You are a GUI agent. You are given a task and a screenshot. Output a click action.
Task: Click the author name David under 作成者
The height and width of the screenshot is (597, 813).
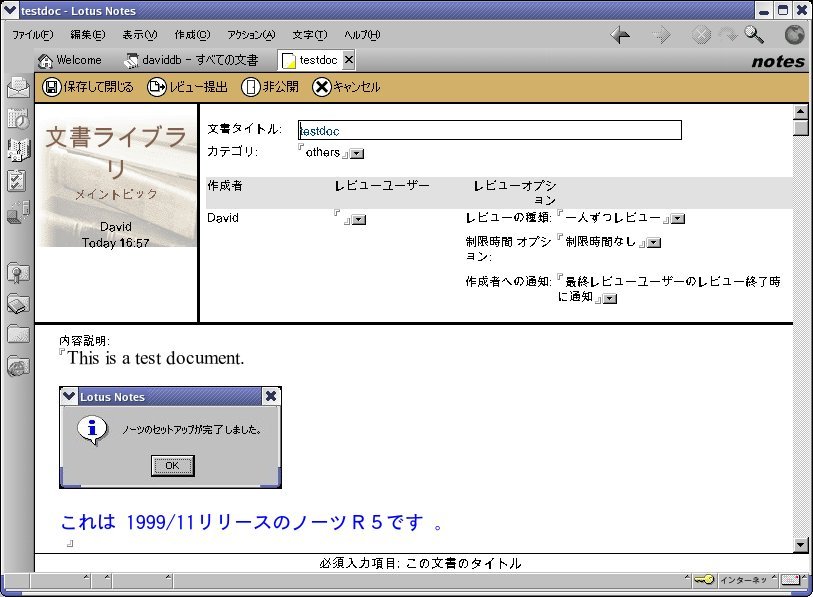pos(223,218)
